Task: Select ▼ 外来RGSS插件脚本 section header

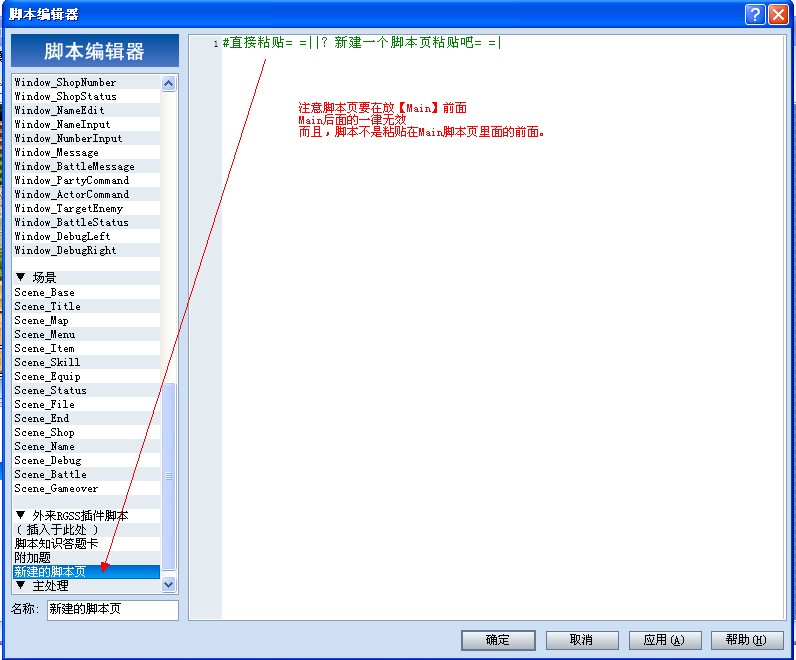Action: click(86, 516)
